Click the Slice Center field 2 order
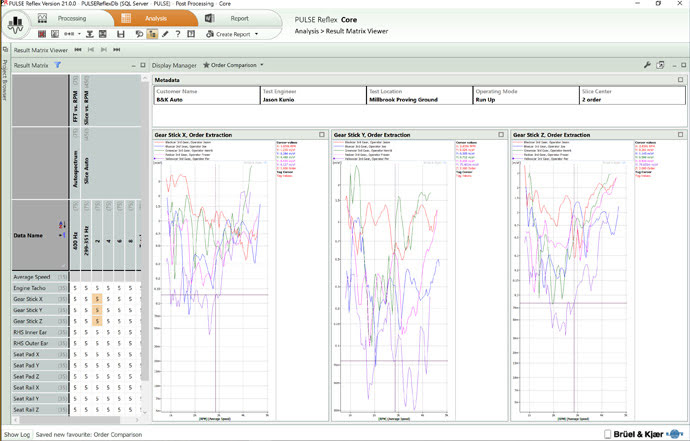The width and height of the screenshot is (690, 441). click(632, 96)
